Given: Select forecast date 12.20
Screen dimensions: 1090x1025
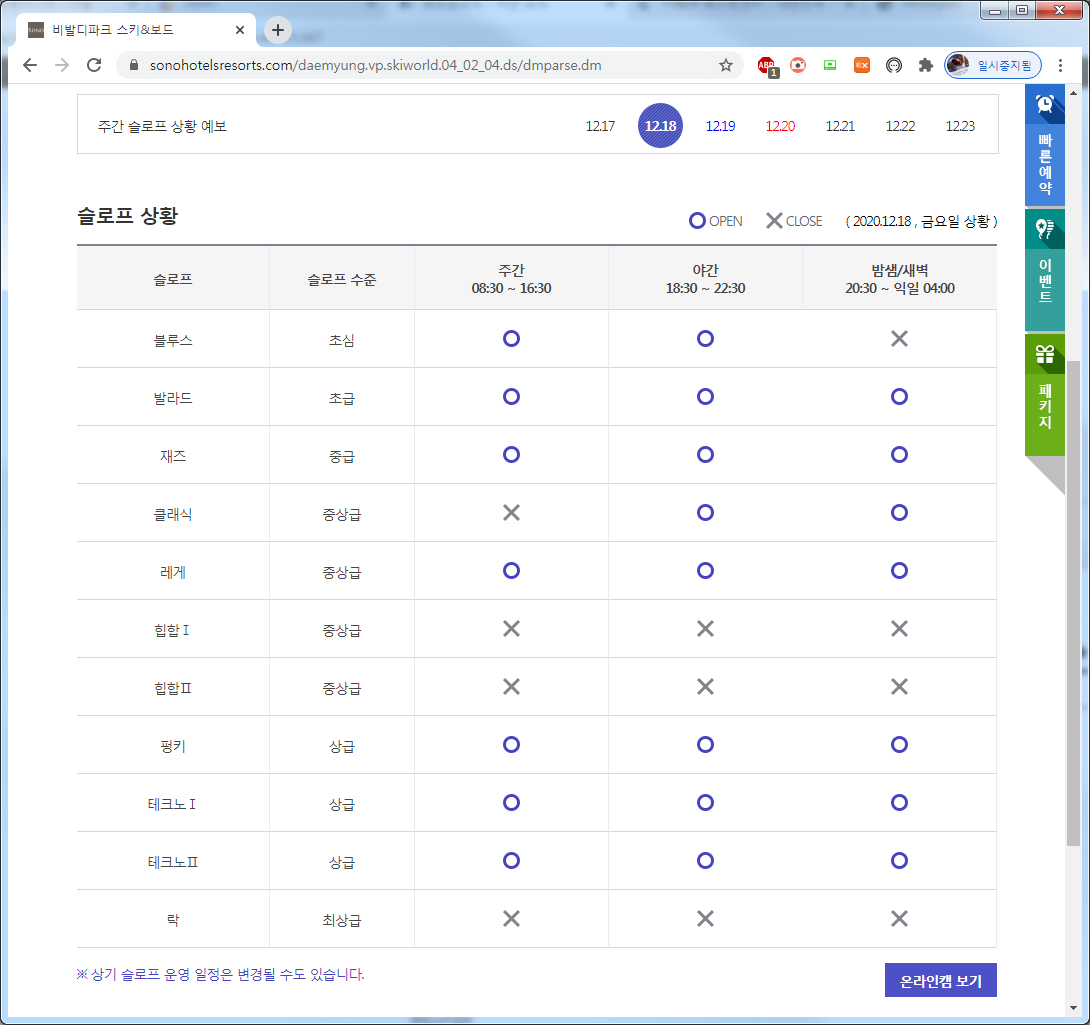Looking at the screenshot, I should pyautogui.click(x=780, y=126).
